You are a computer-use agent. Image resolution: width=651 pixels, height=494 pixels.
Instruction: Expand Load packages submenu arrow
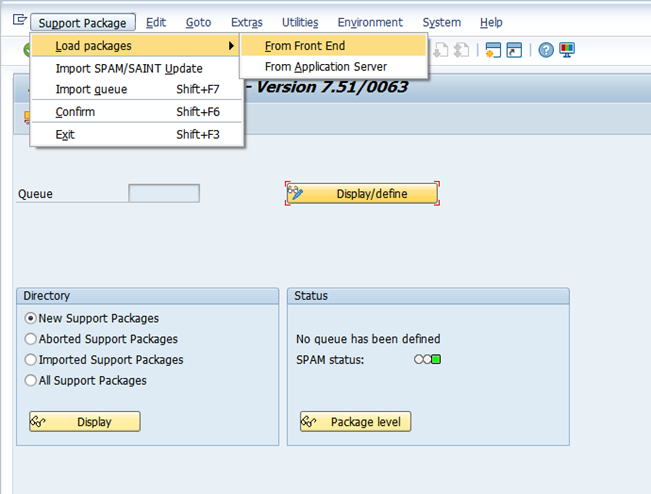(x=231, y=46)
